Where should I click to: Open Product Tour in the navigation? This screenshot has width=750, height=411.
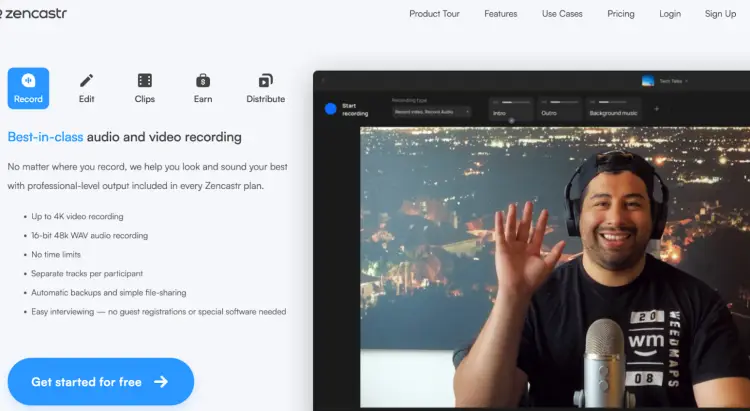[434, 14]
